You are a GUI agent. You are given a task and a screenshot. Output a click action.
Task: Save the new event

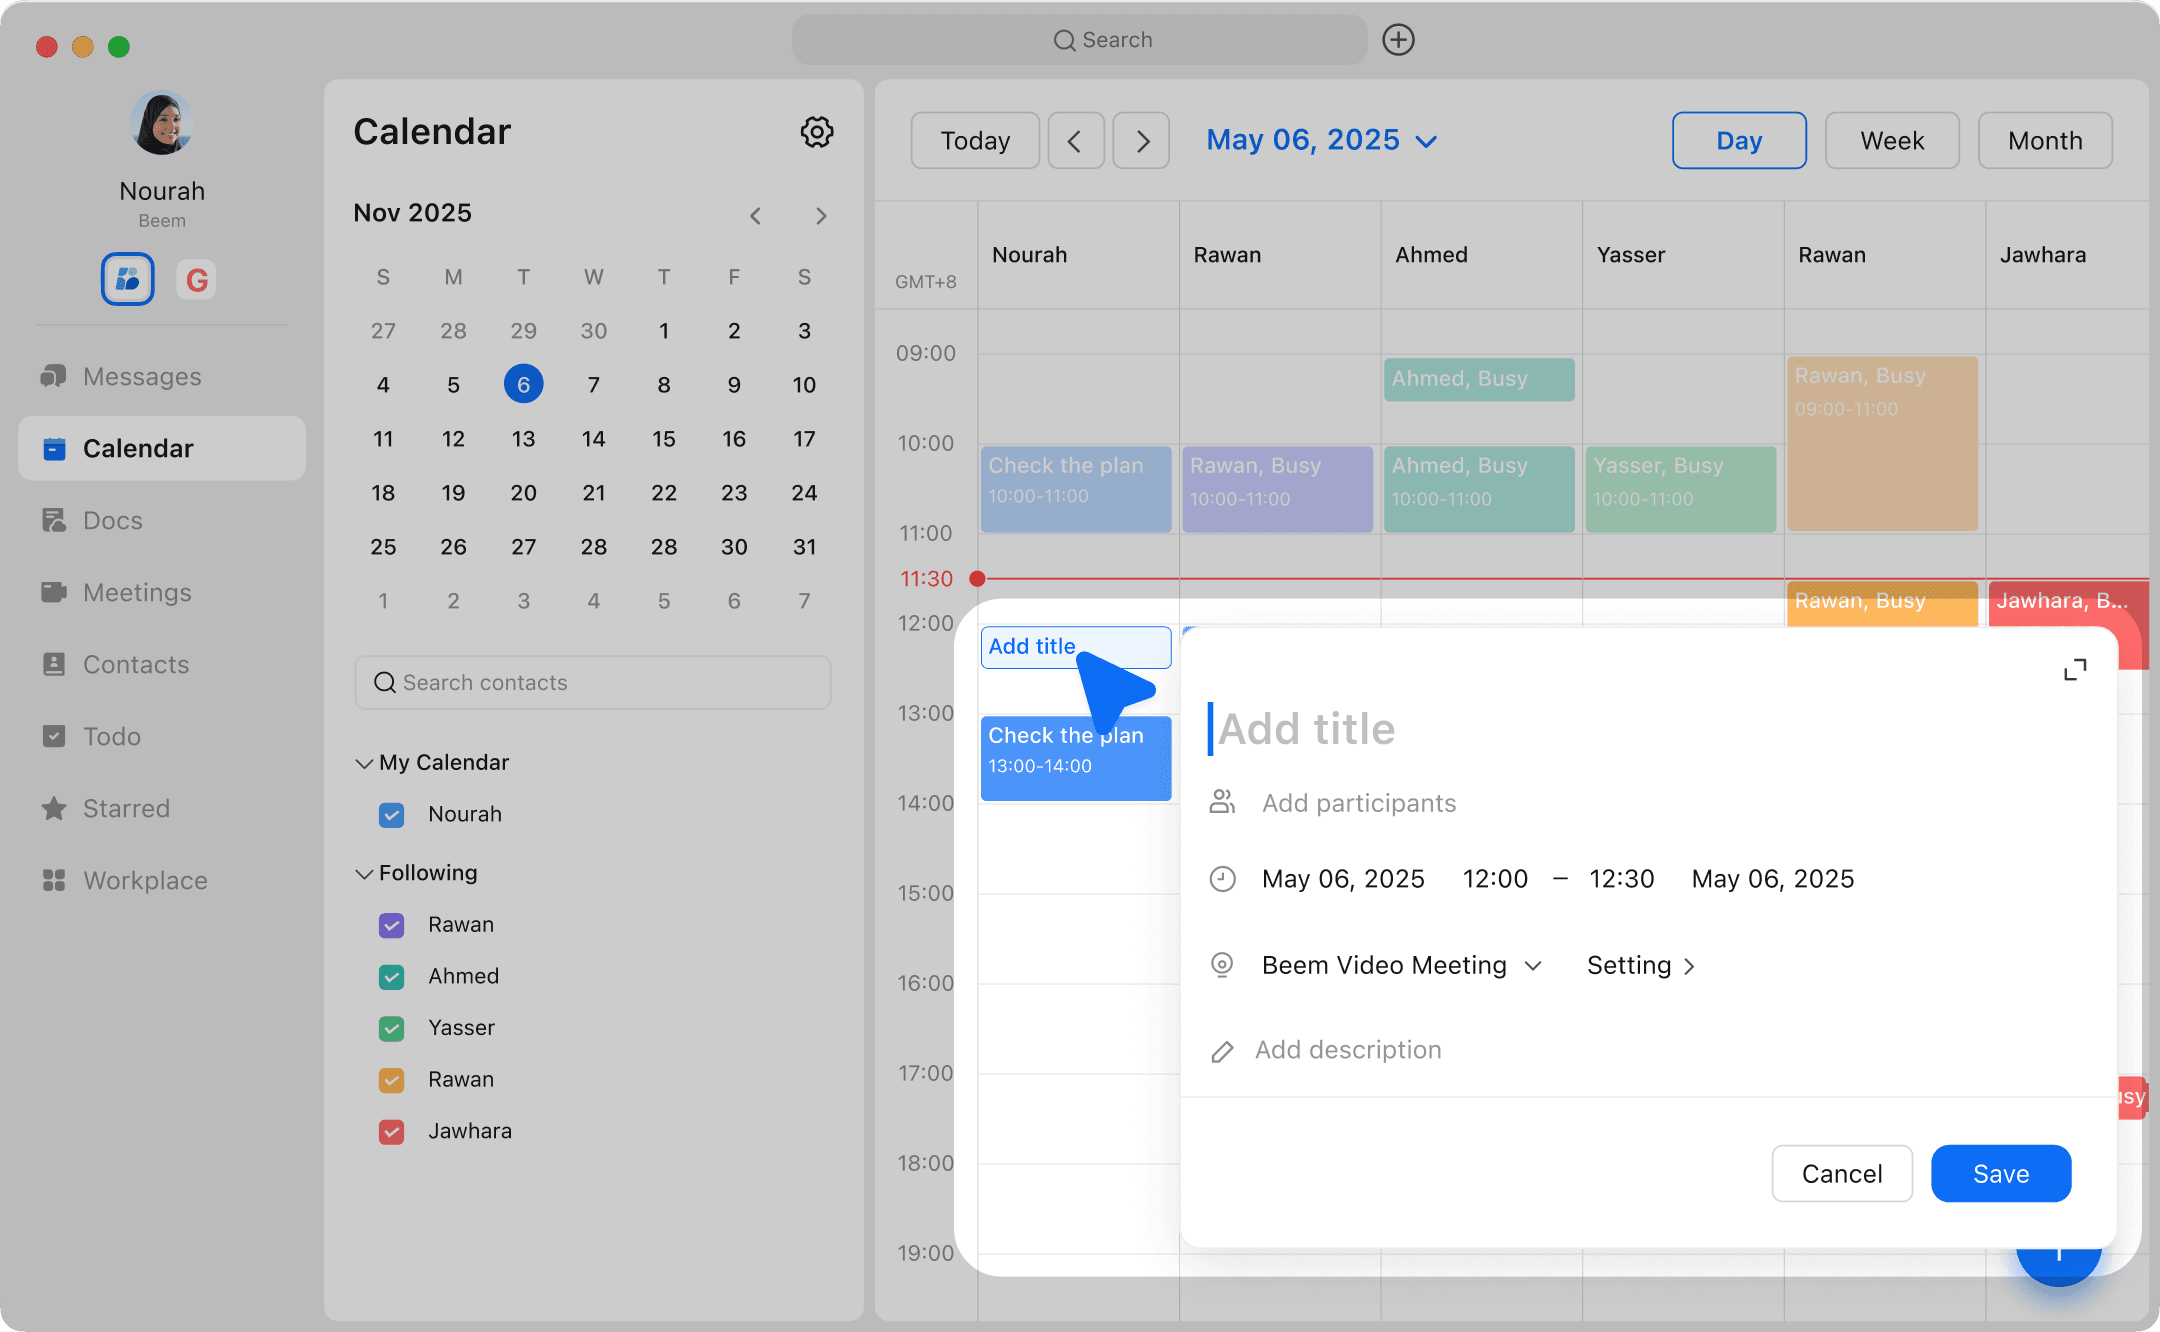[x=2000, y=1173]
